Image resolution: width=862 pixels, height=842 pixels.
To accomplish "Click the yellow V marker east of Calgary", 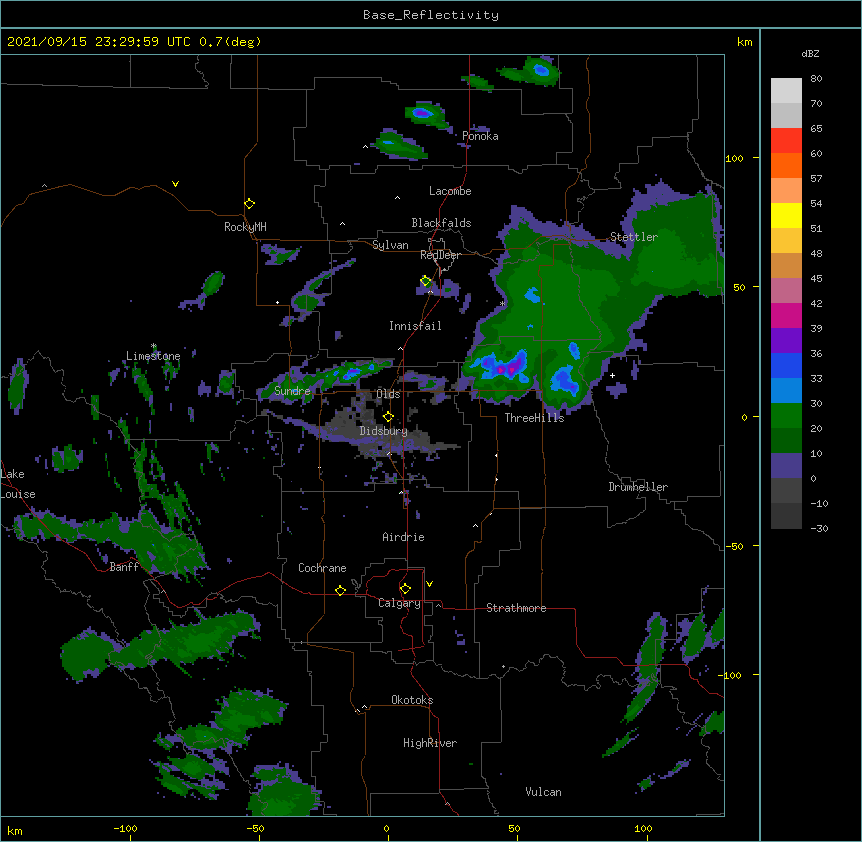I will click(429, 584).
